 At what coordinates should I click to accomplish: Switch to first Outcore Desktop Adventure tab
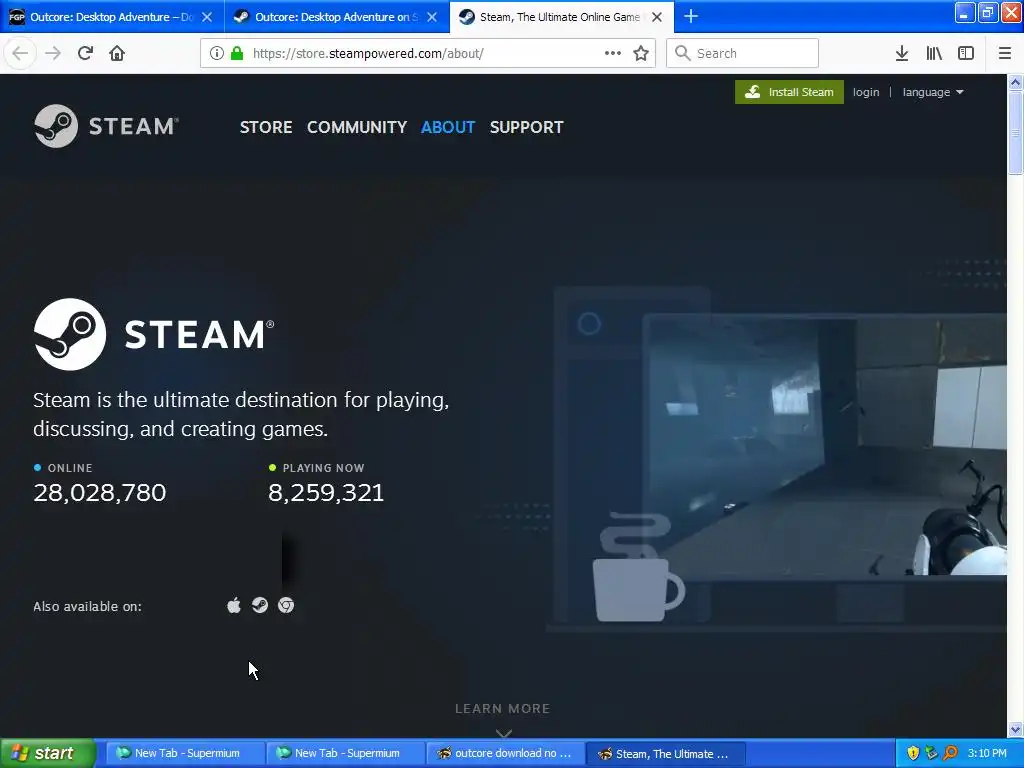[x=112, y=17]
